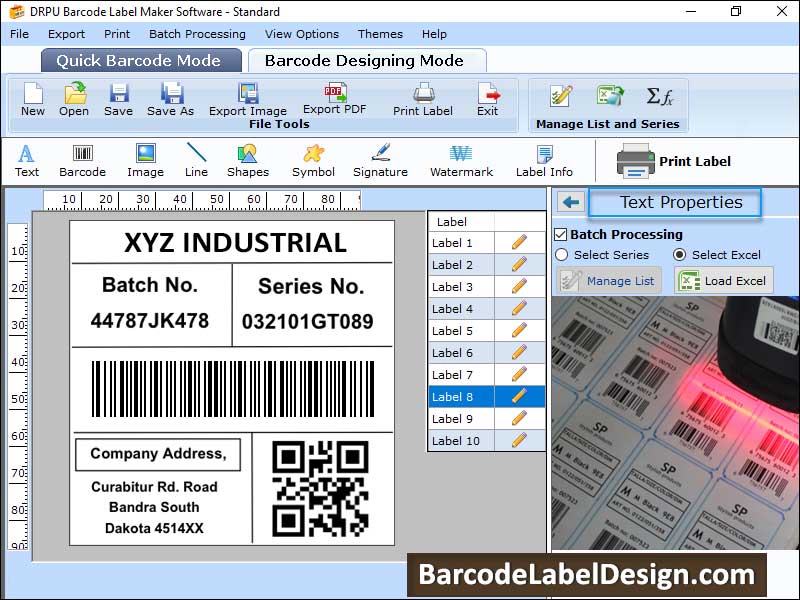Image resolution: width=800 pixels, height=600 pixels.
Task: Insert an Image onto the label
Action: tap(144, 160)
